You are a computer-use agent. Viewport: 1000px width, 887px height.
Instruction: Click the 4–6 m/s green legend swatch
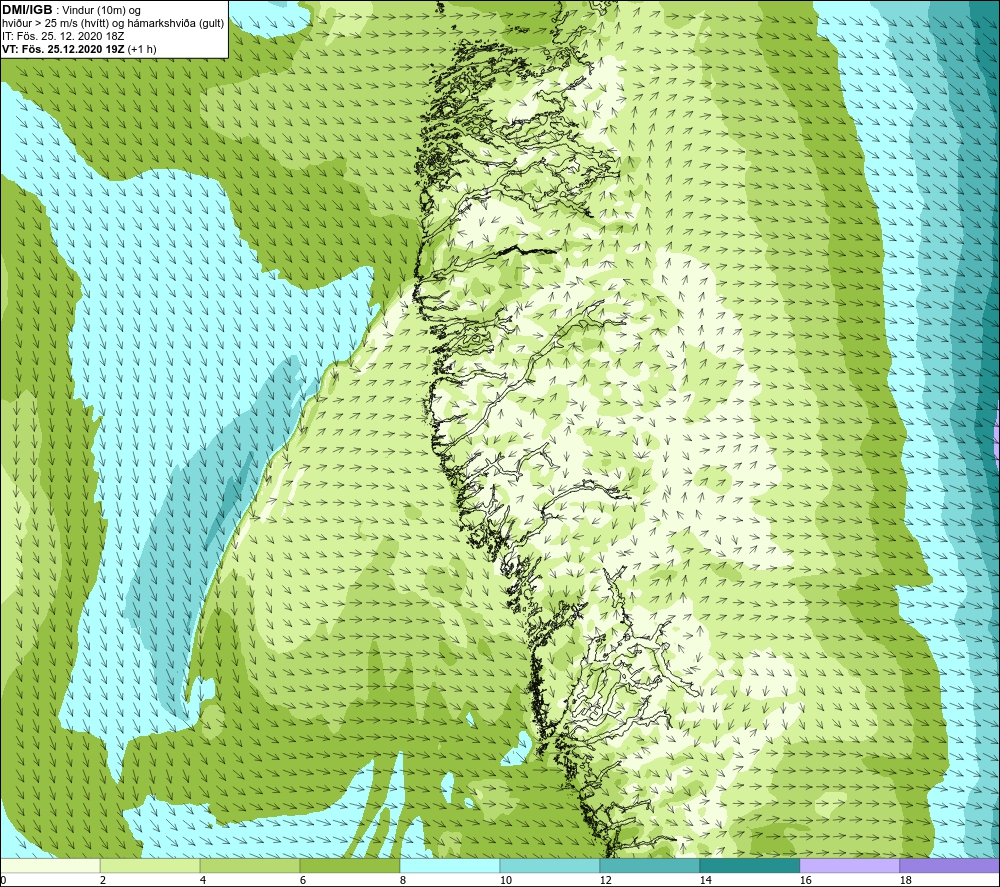click(250, 865)
